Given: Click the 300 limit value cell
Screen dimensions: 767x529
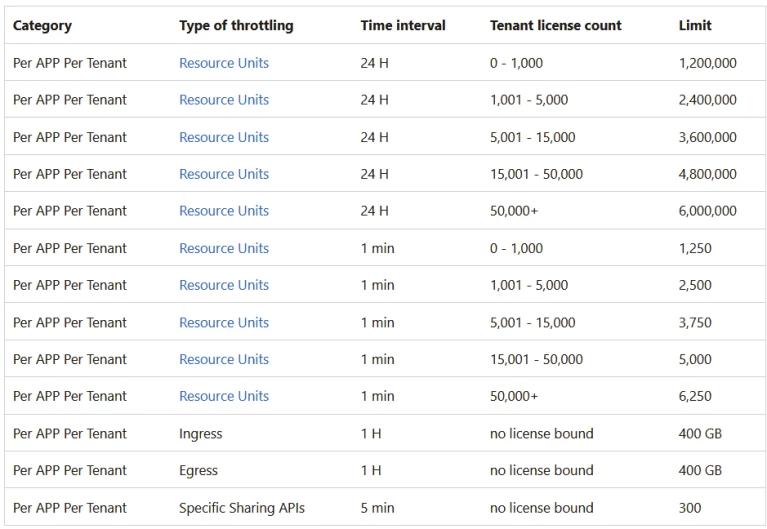Looking at the screenshot, I should click(x=690, y=508).
